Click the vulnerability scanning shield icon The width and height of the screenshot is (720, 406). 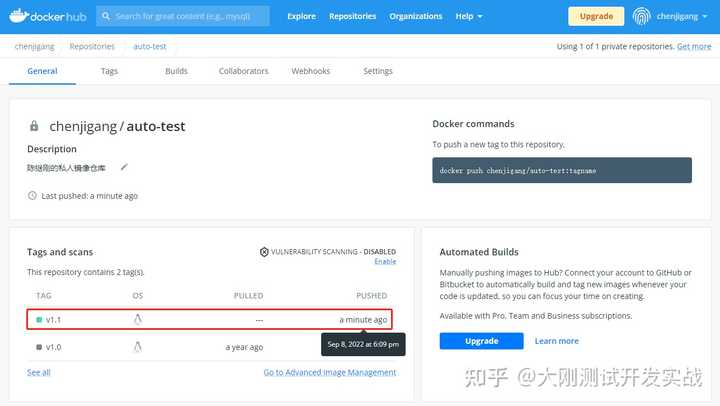point(264,252)
